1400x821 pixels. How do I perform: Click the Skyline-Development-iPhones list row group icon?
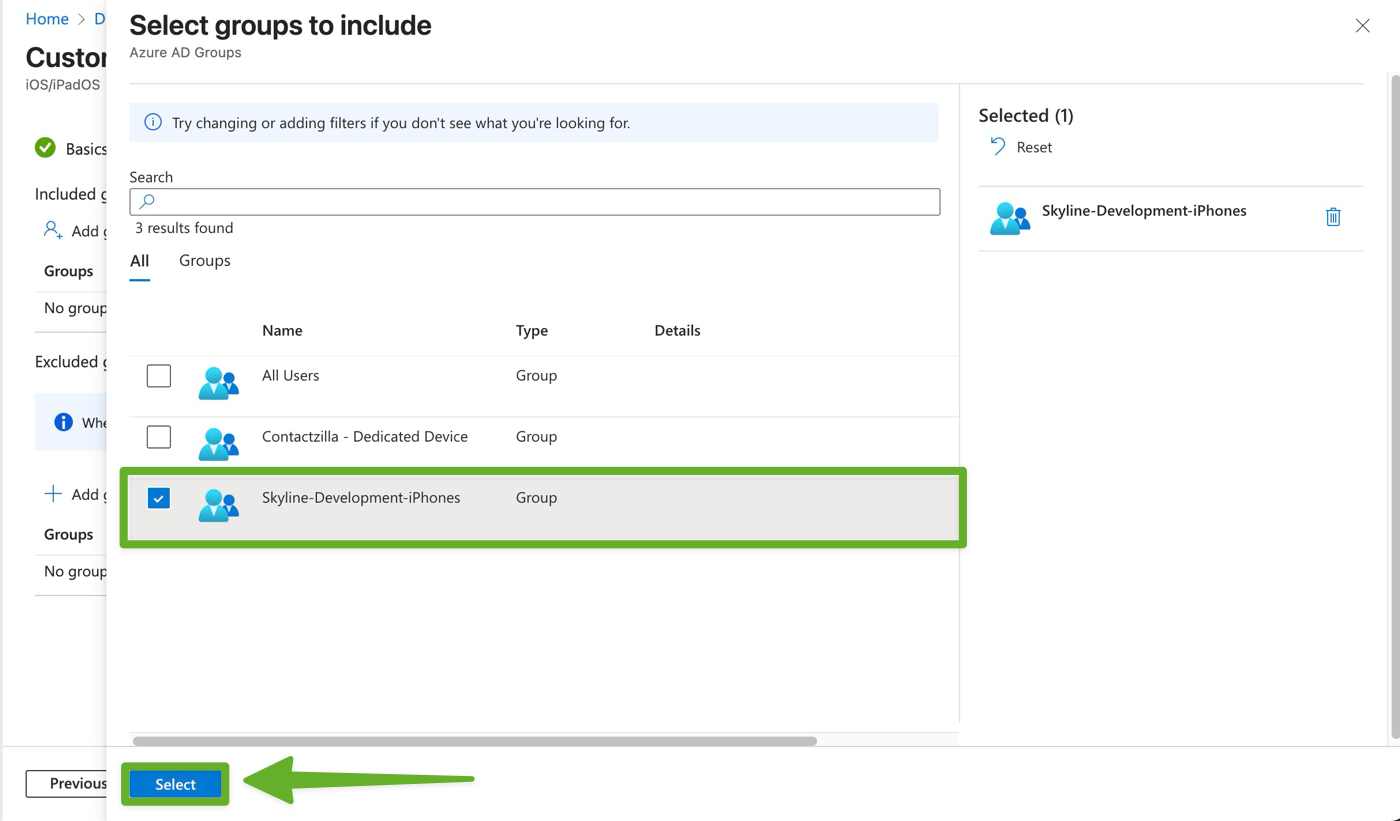pos(218,505)
